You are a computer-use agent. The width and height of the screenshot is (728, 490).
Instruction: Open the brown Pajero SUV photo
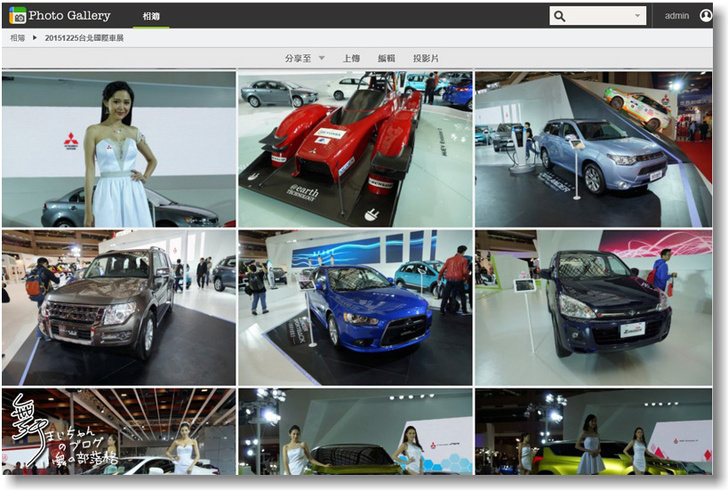tap(119, 308)
